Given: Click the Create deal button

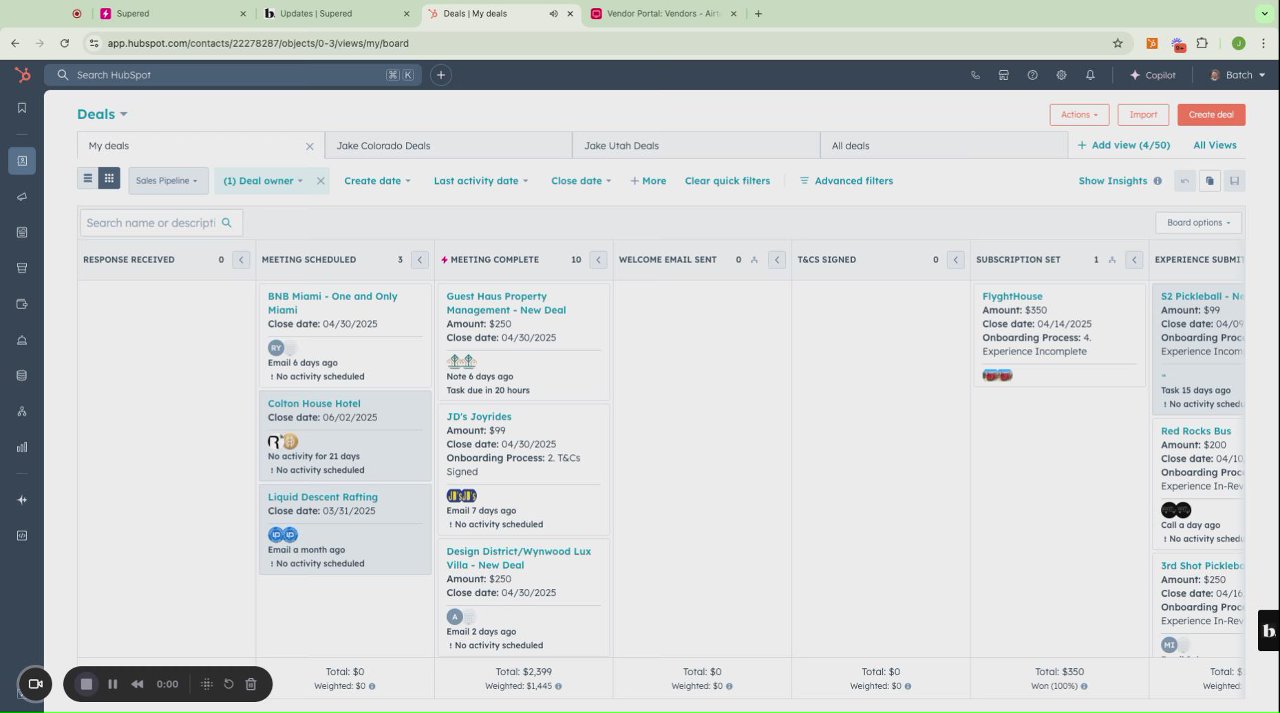Looking at the screenshot, I should coord(1211,114).
